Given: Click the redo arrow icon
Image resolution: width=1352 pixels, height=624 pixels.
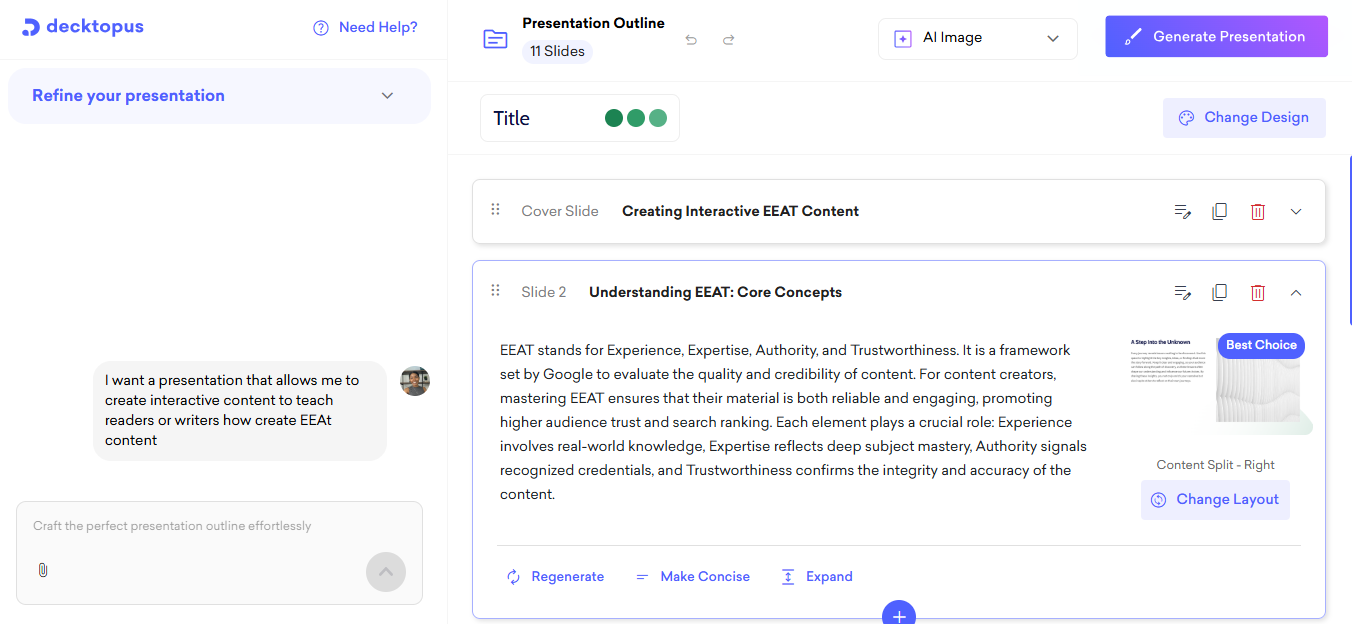Looking at the screenshot, I should click(x=729, y=40).
